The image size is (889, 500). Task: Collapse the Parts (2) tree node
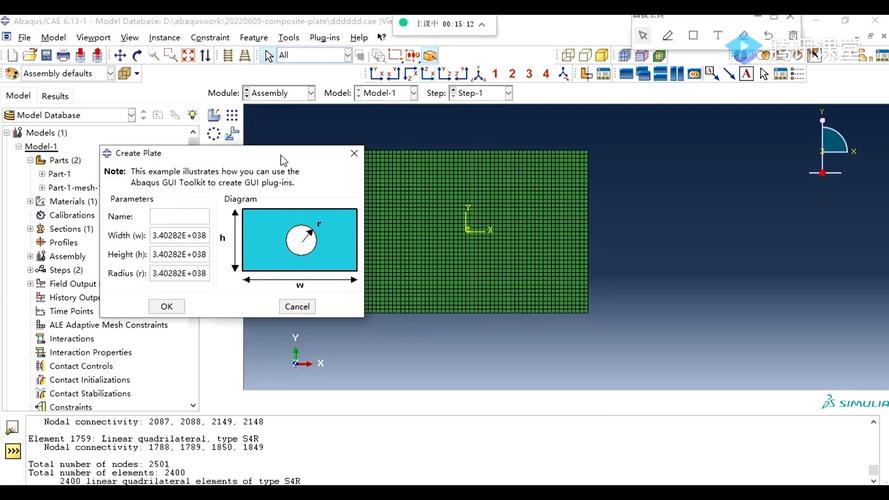(x=30, y=160)
